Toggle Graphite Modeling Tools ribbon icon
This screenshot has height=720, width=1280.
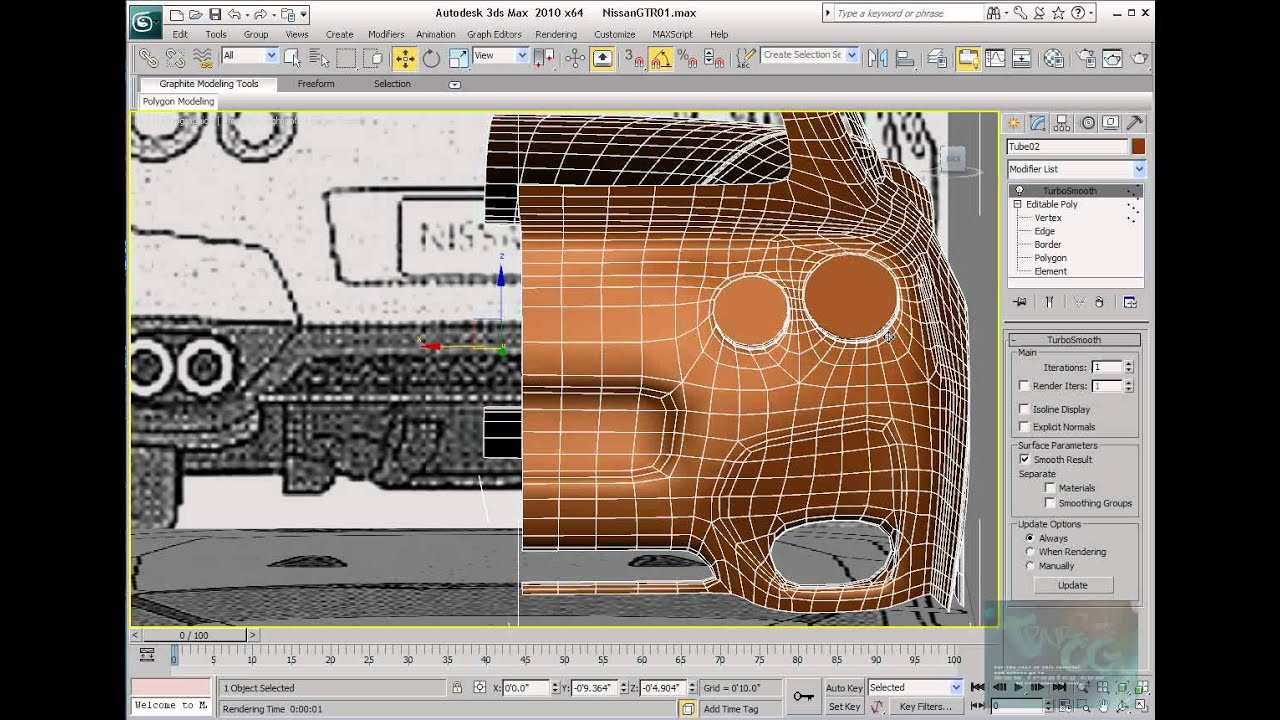pyautogui.click(x=968, y=58)
